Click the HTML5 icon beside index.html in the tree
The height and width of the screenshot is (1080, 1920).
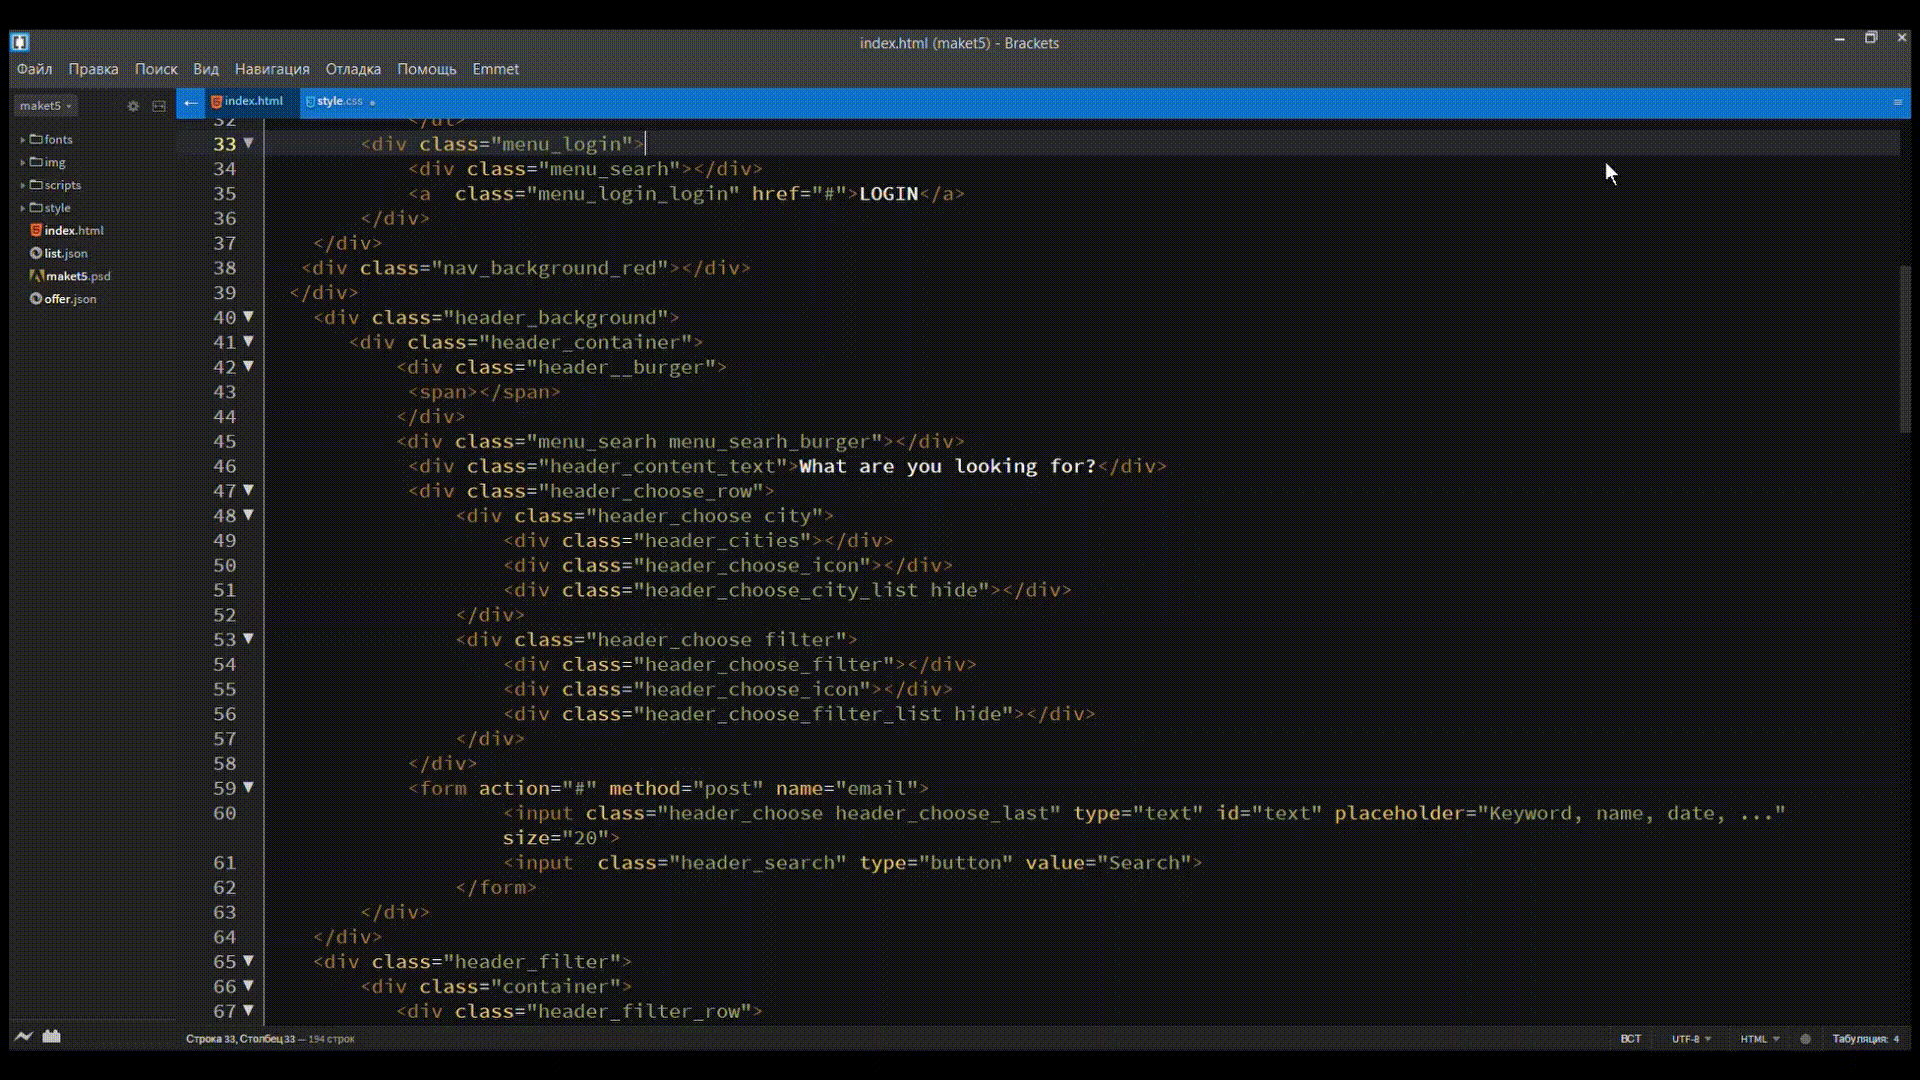tap(36, 230)
